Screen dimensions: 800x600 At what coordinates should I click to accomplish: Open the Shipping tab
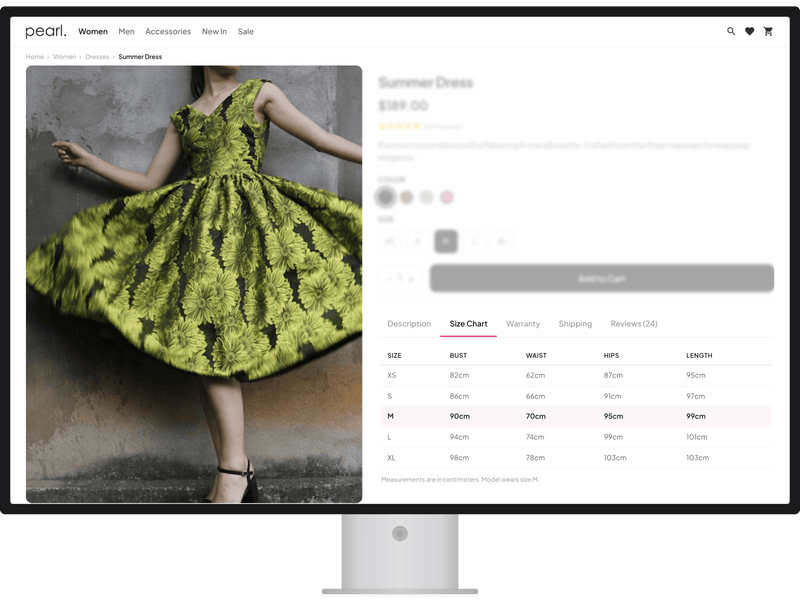pos(574,324)
